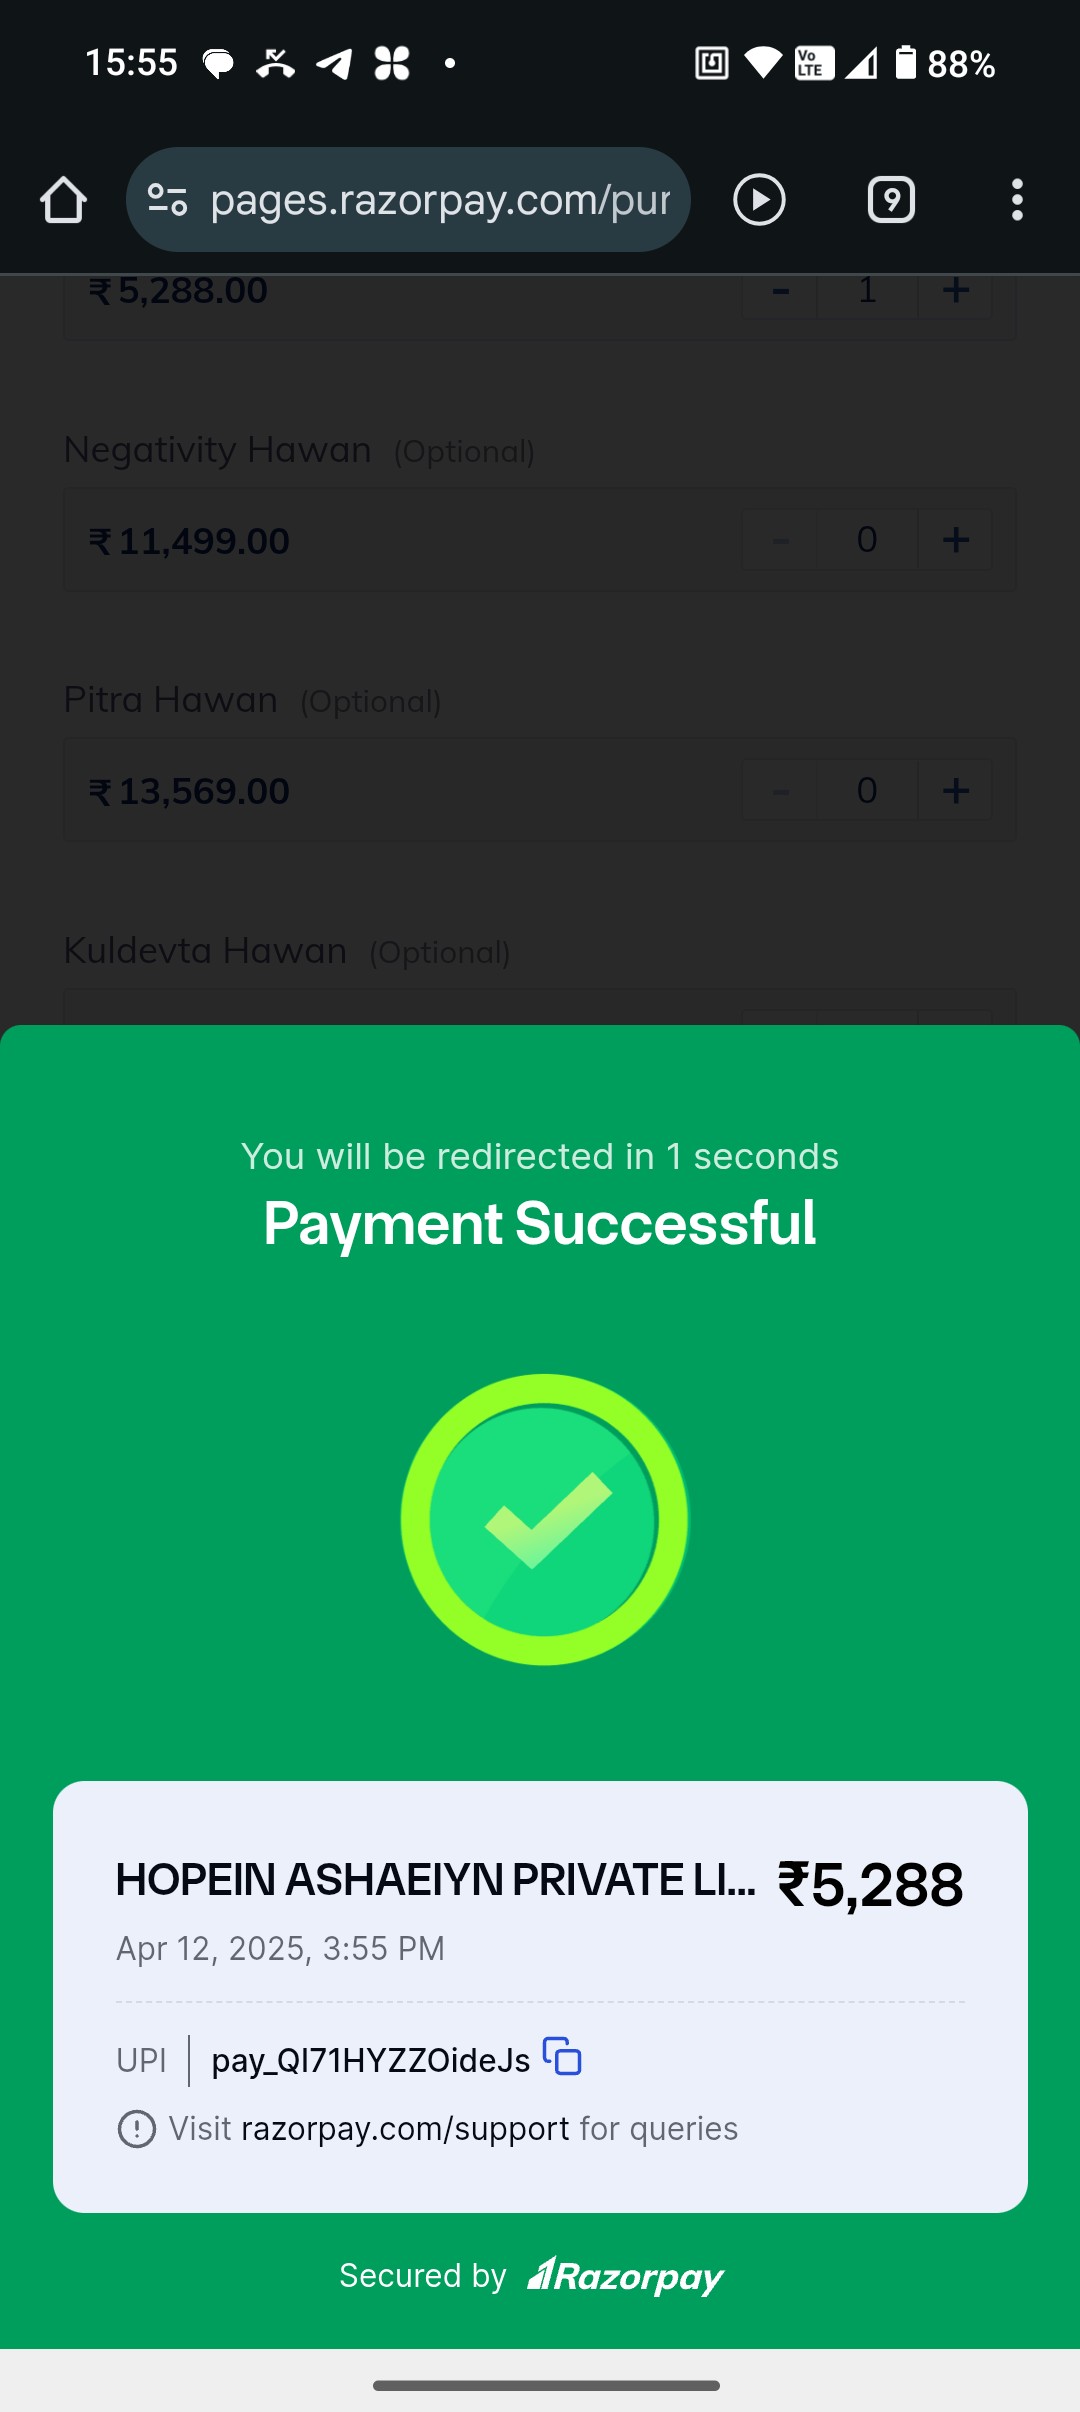Tap the green success checkmark icon
Screen dimensions: 1080x2412
click(x=544, y=1519)
